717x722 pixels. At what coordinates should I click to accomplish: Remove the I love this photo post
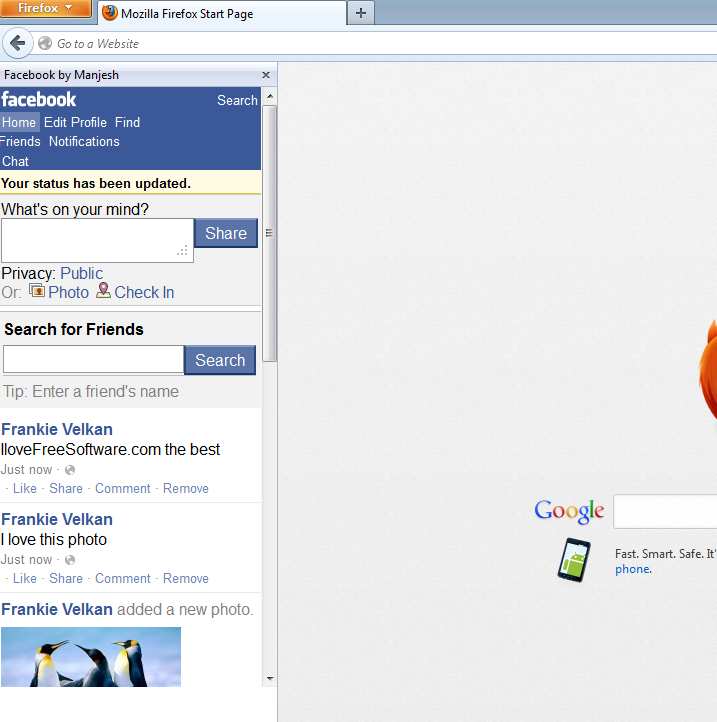click(186, 578)
